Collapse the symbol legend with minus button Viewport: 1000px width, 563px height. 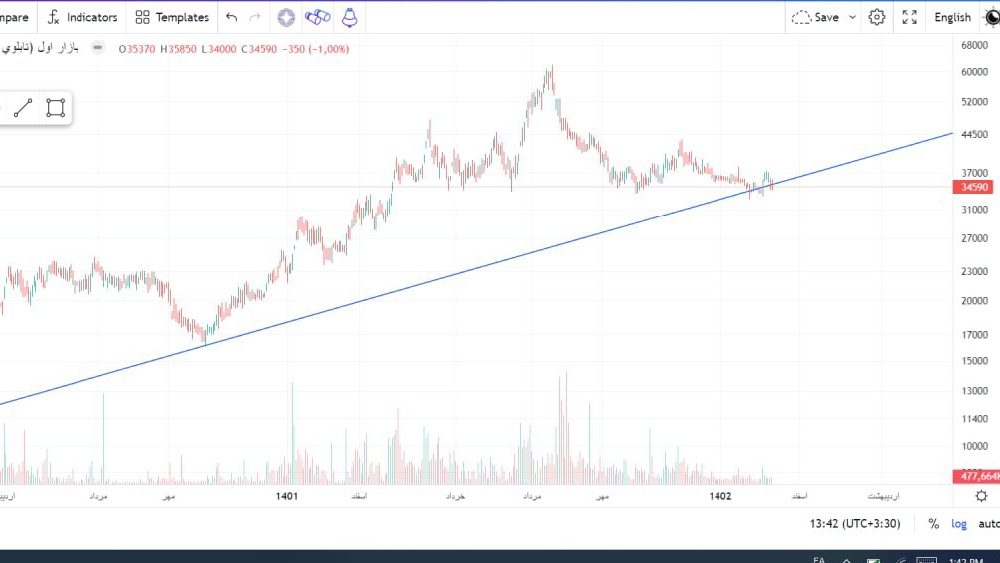(98, 48)
